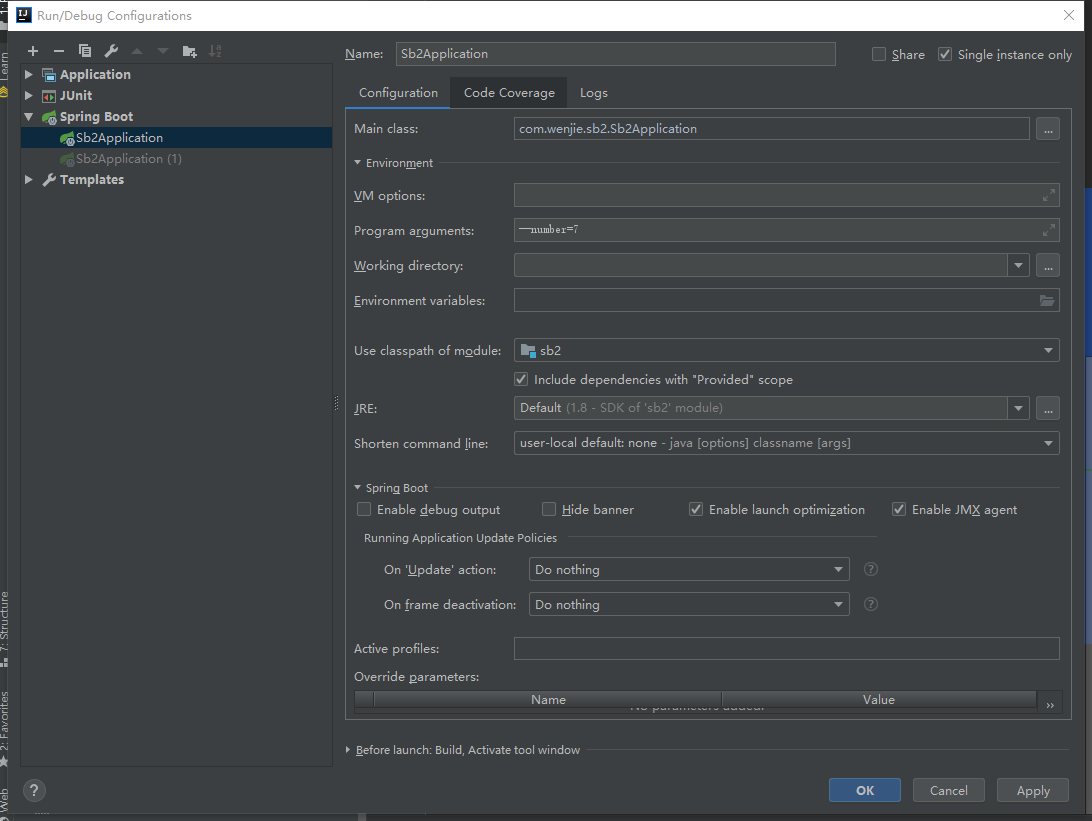Add a new configuration with the plus icon

tap(33, 51)
